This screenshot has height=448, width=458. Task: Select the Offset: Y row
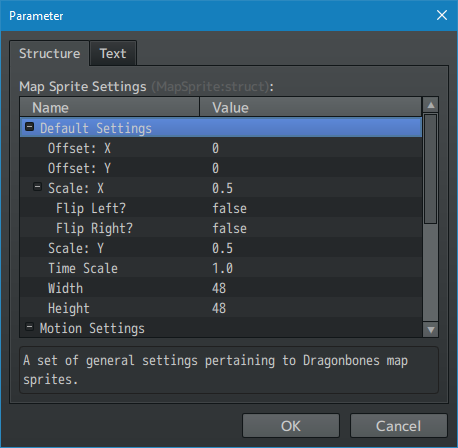pyautogui.click(x=221, y=168)
